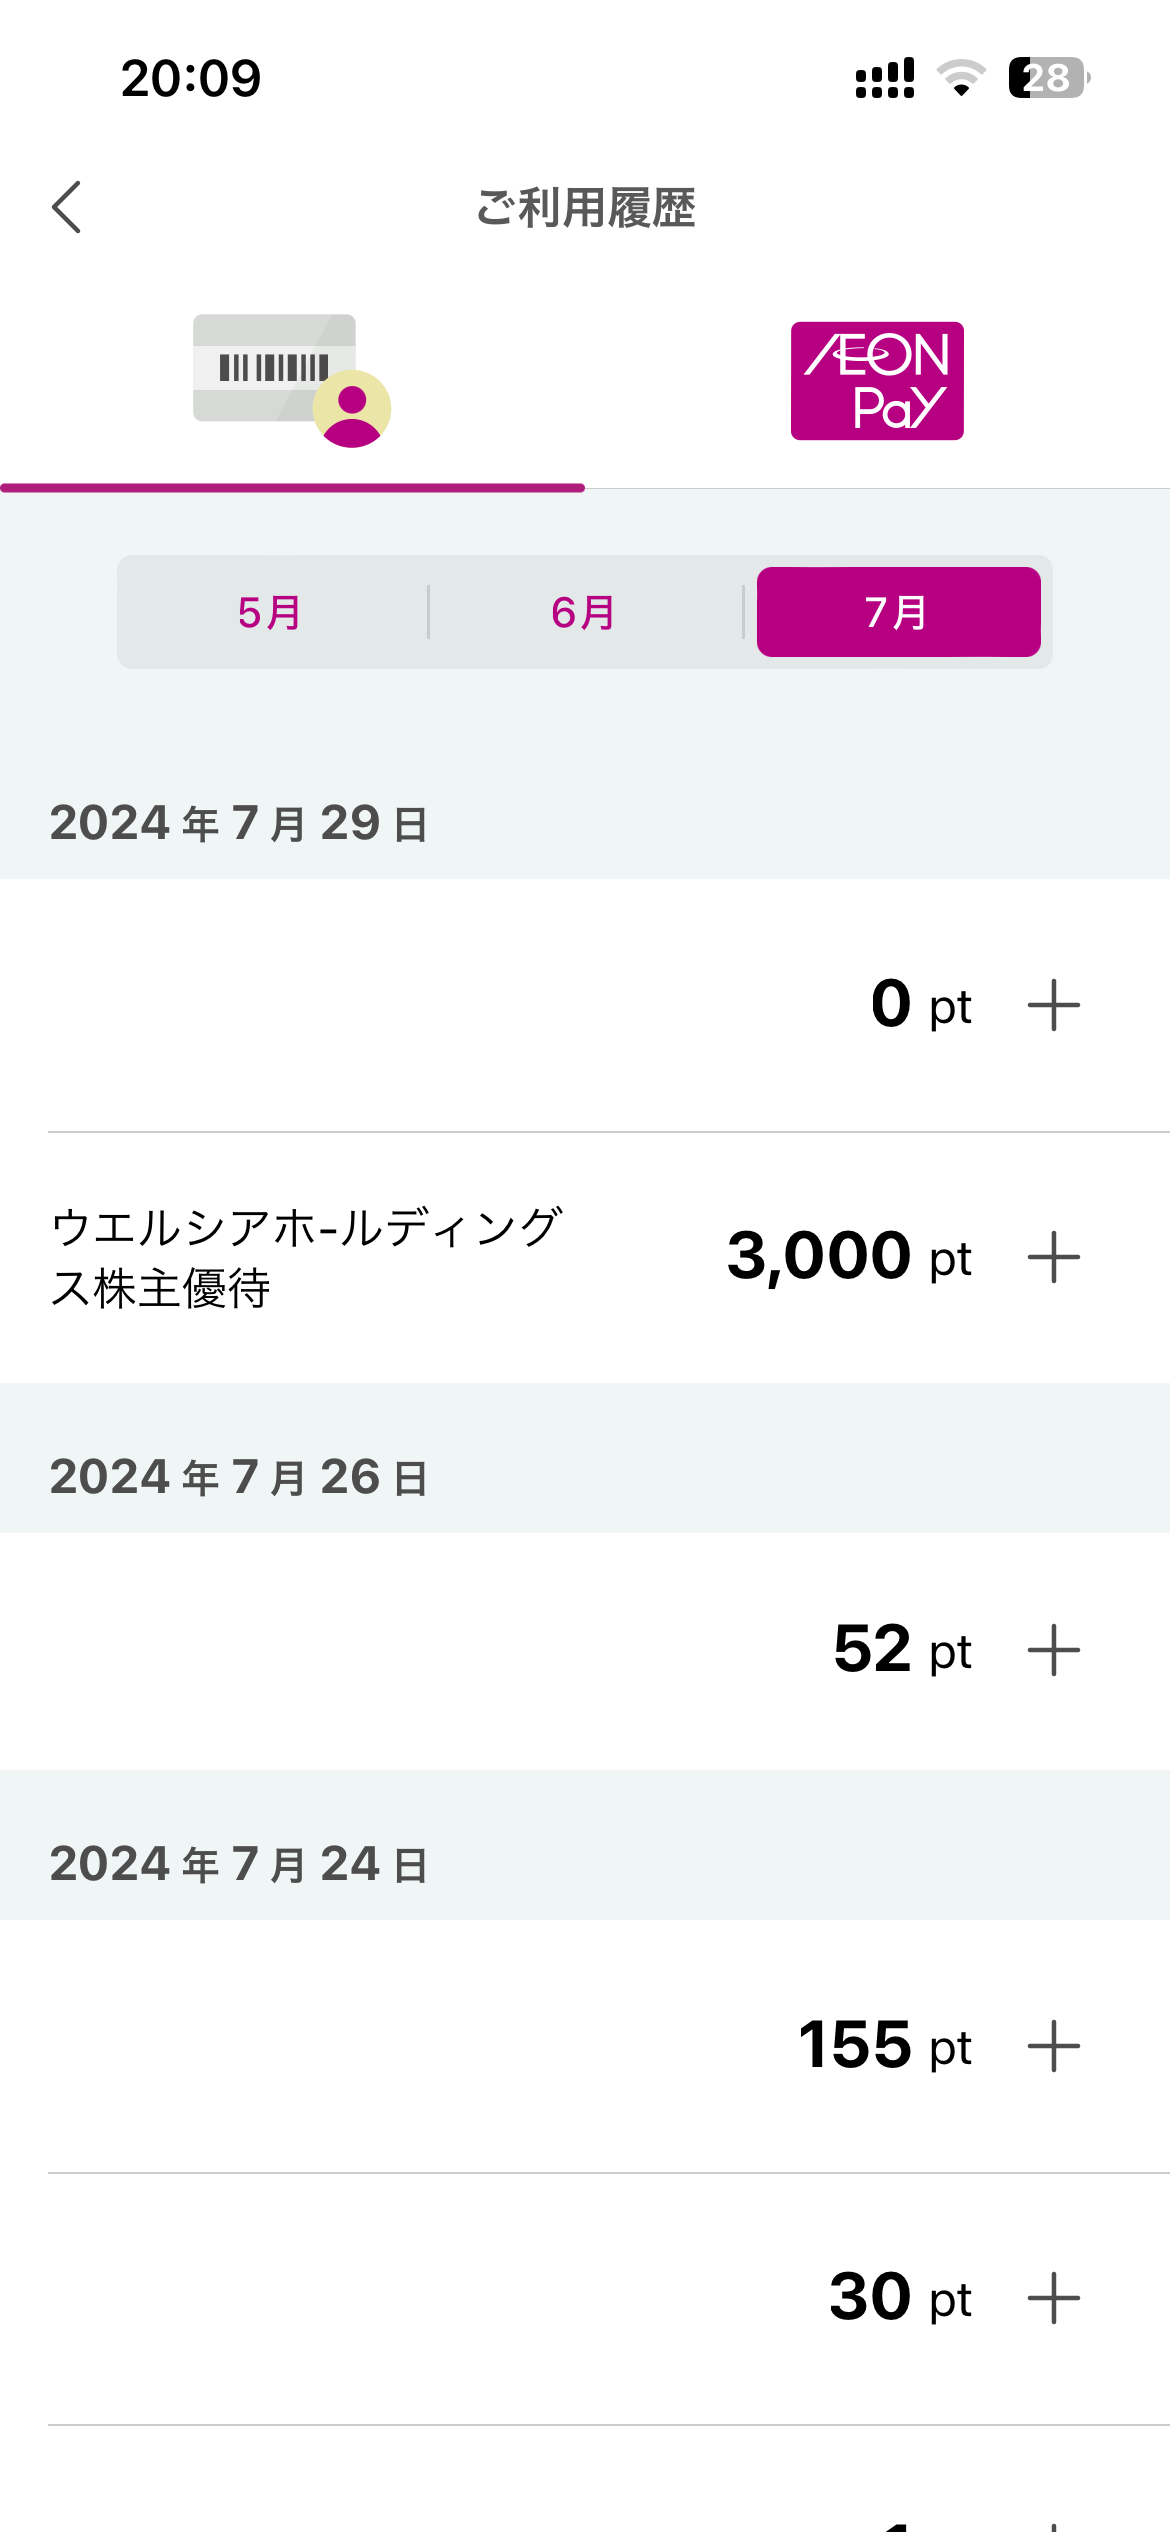Tap the Wi-Fi status icon
Screen dimensions: 1170x2532
tap(961, 78)
